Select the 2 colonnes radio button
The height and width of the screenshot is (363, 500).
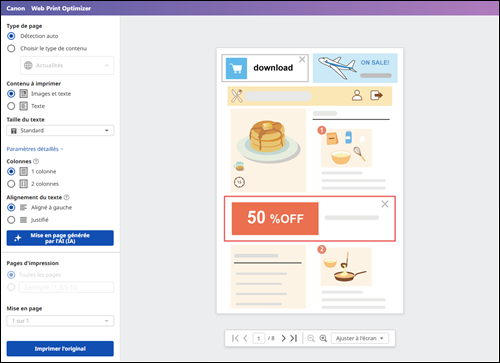click(x=11, y=184)
